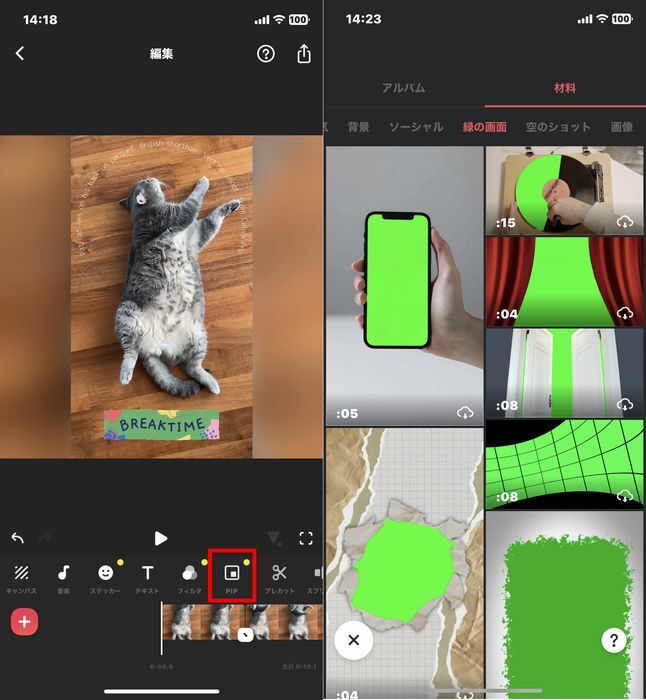Undo the last edit
Image resolution: width=646 pixels, height=700 pixels.
[18, 538]
